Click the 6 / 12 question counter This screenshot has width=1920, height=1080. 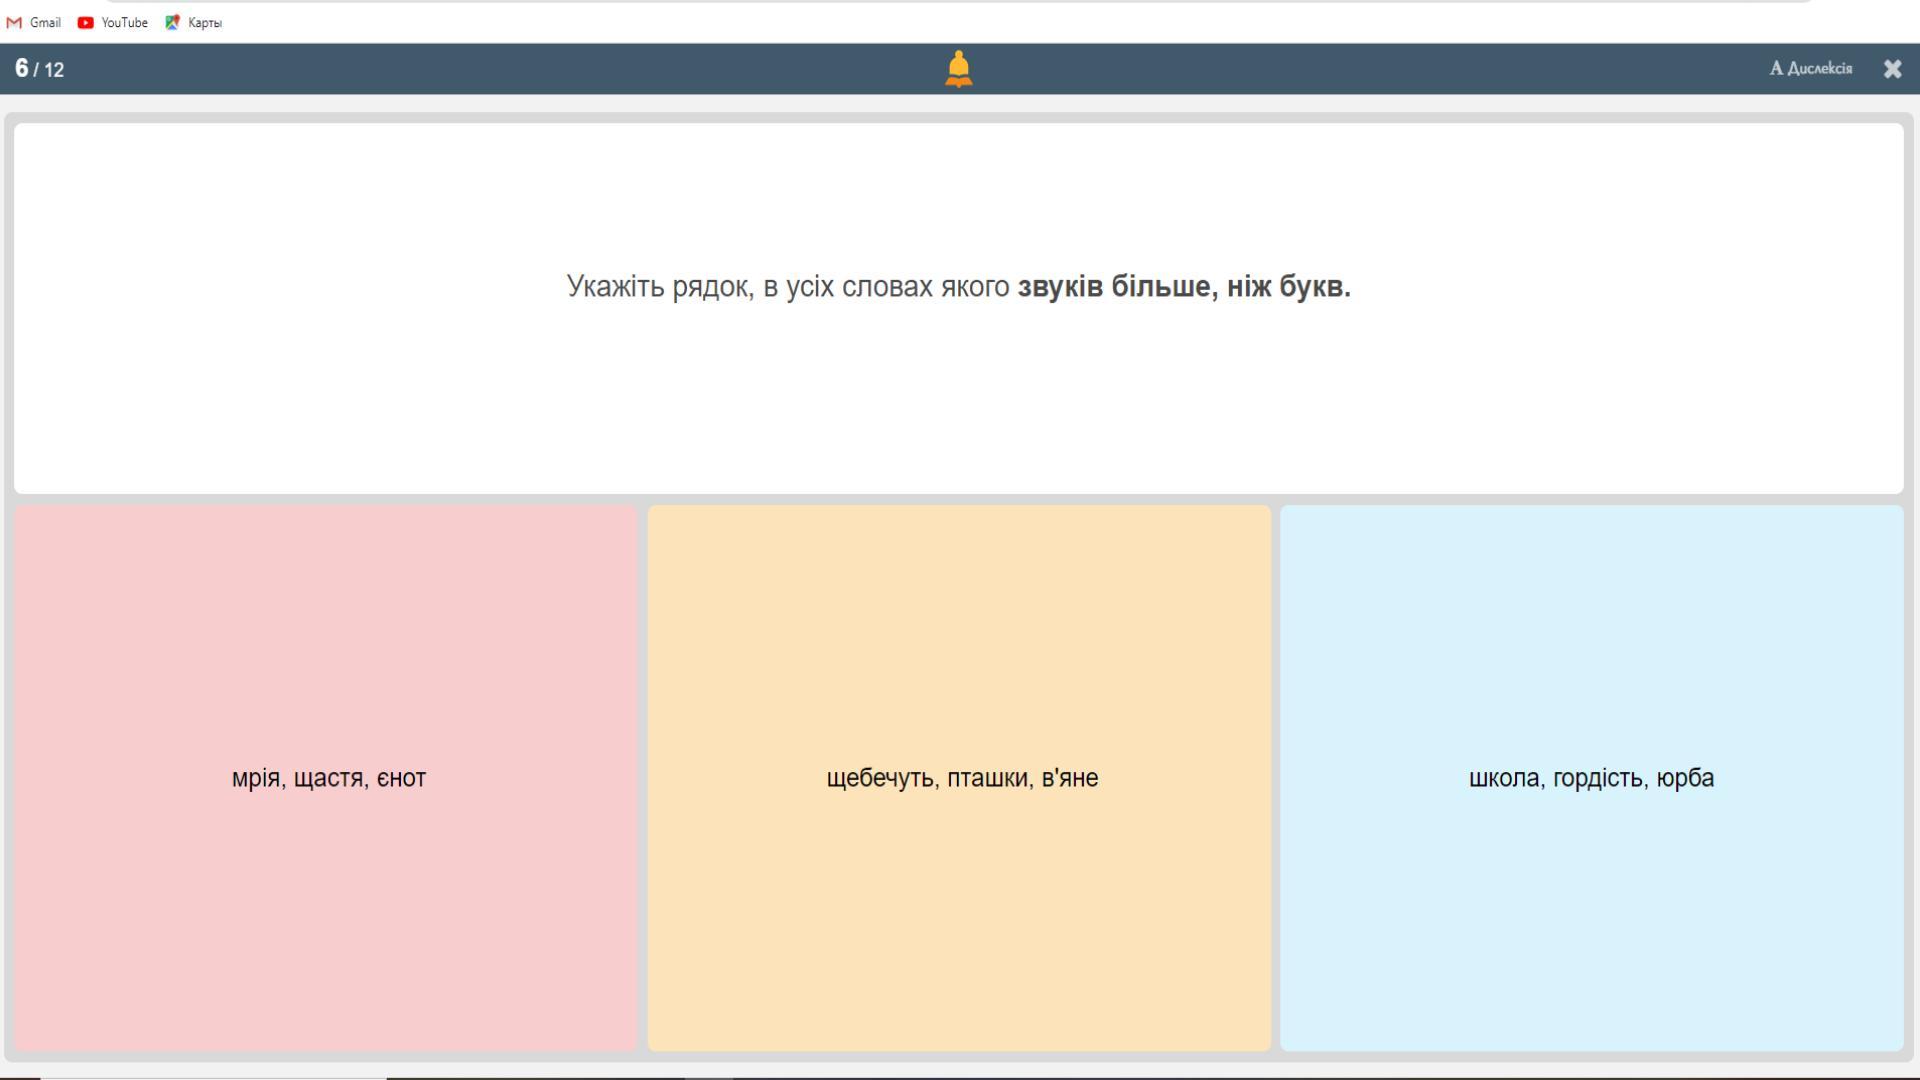[40, 69]
